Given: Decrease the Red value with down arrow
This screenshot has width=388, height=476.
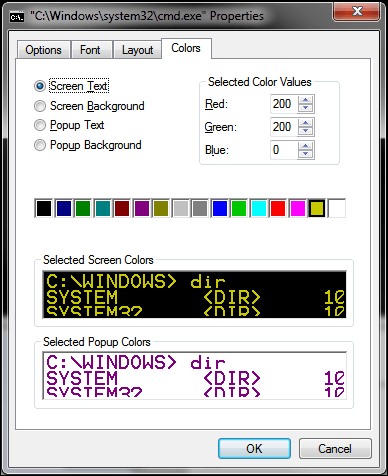Looking at the screenshot, I should [x=305, y=108].
